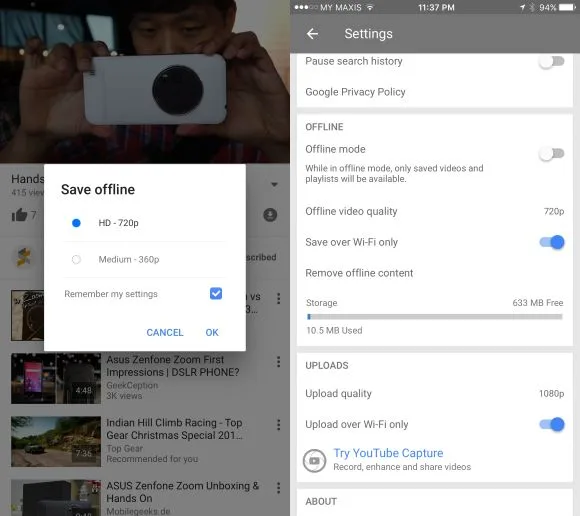The width and height of the screenshot is (580, 516).
Task: Tap the Bluetooth icon in status bar
Action: pyautogui.click(x=532, y=7)
